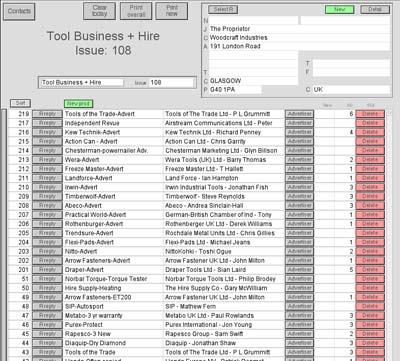Click the company field Woodcraft Industries

pos(299,38)
